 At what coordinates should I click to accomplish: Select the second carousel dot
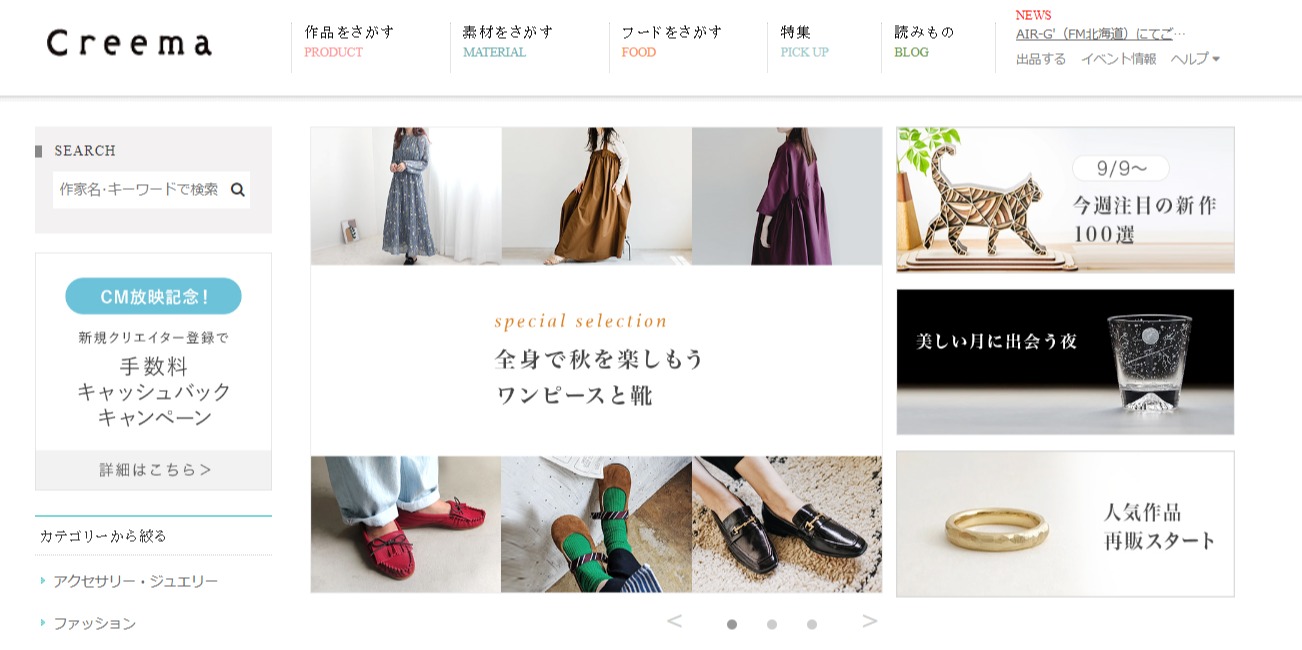point(772,624)
